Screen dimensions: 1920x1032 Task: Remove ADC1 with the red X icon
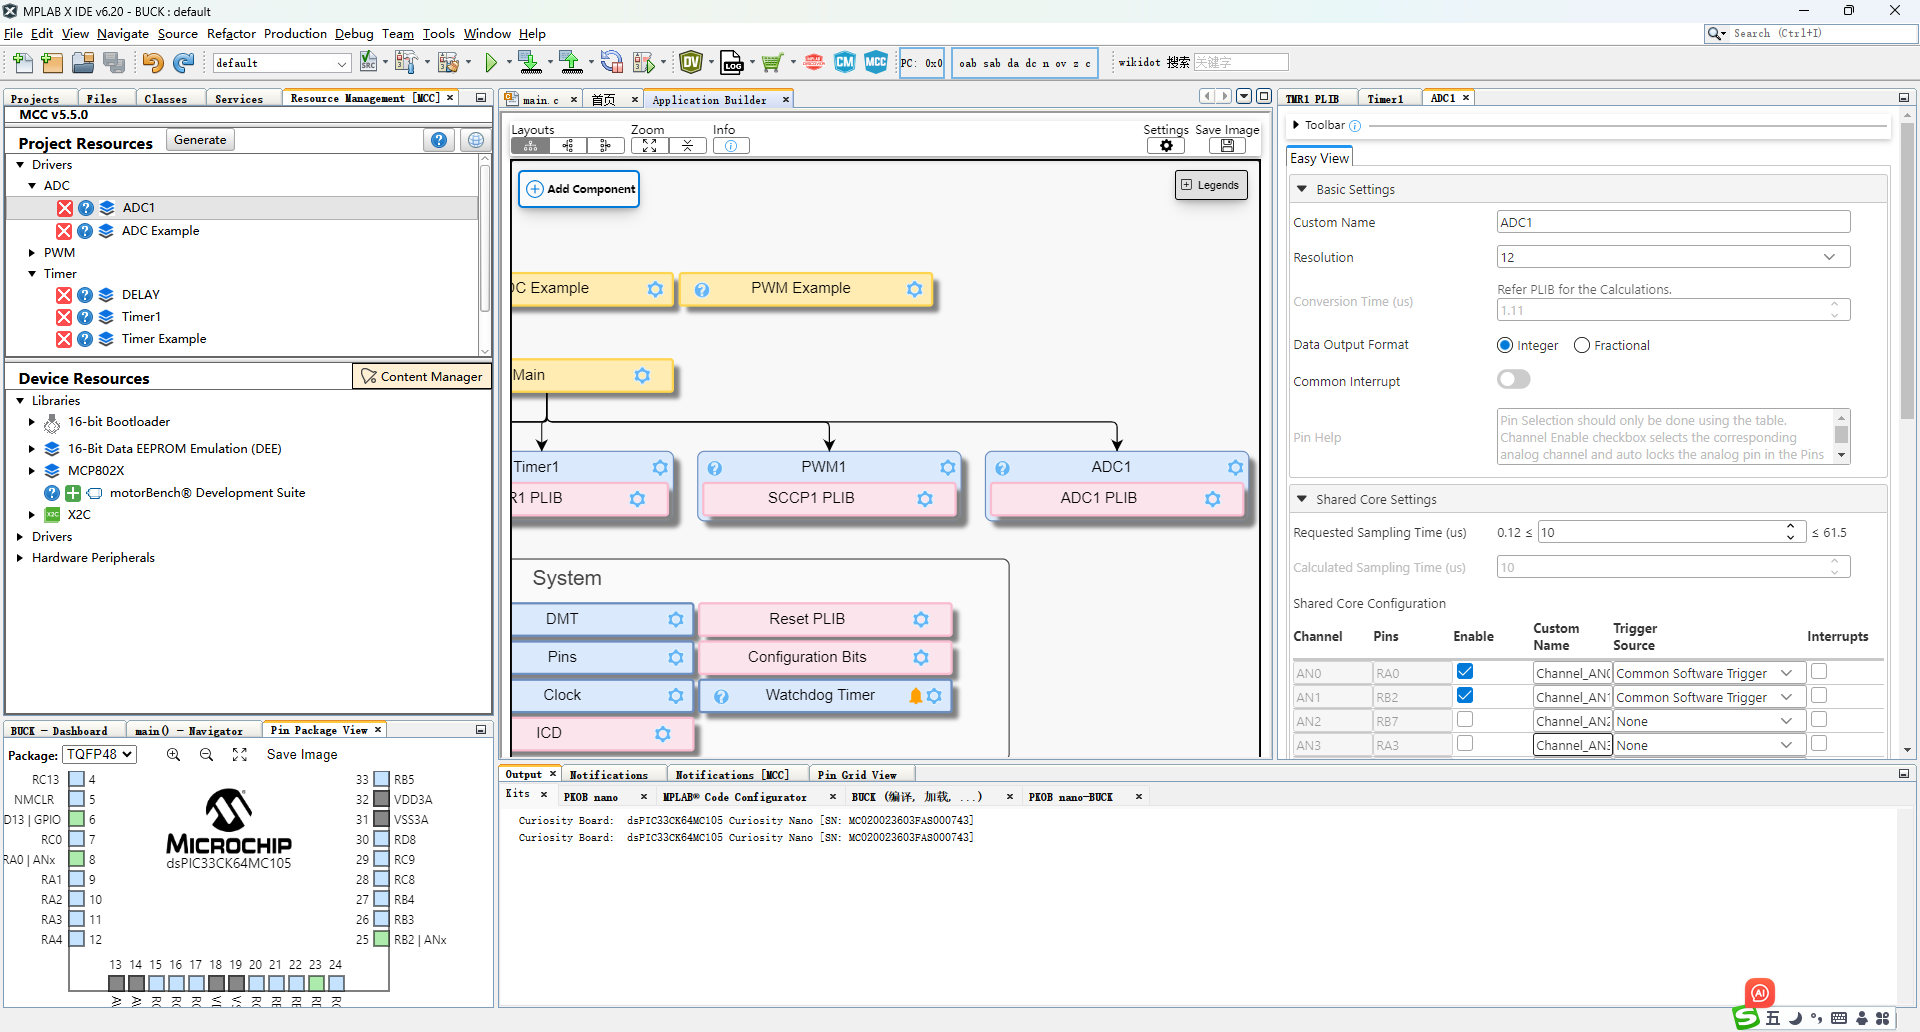pyautogui.click(x=65, y=208)
